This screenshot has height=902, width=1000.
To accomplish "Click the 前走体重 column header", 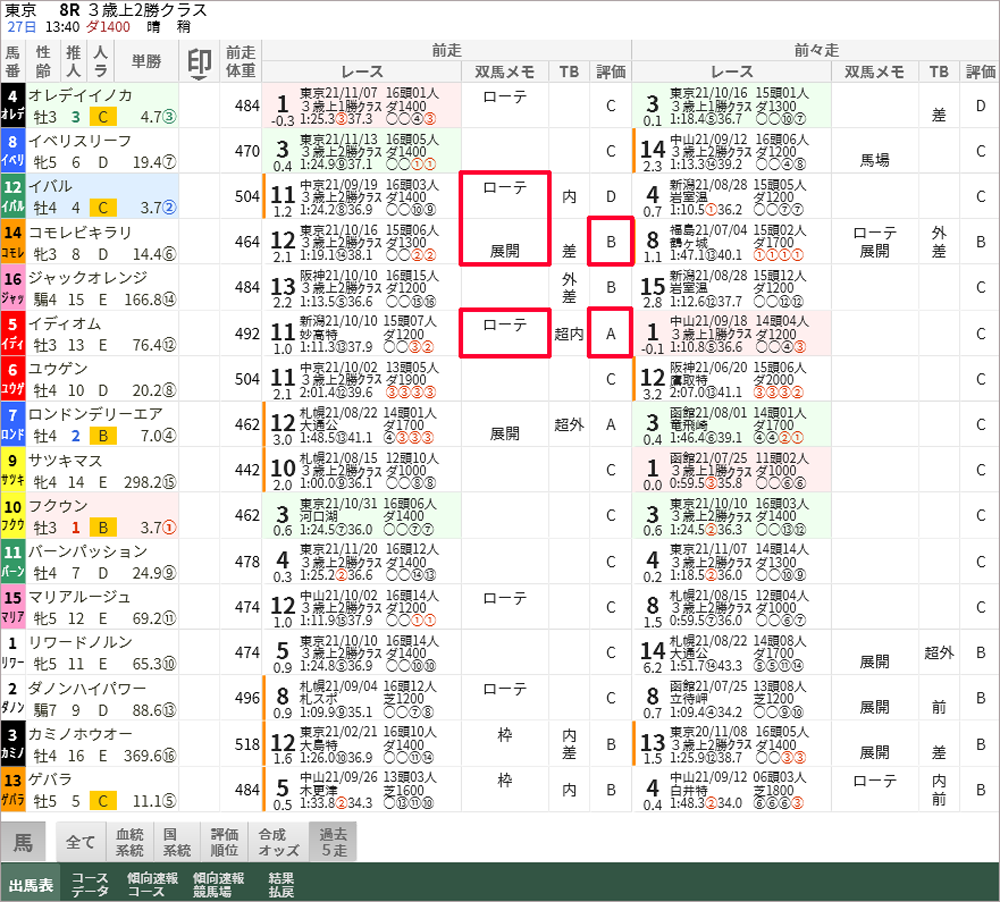I will pyautogui.click(x=240, y=62).
